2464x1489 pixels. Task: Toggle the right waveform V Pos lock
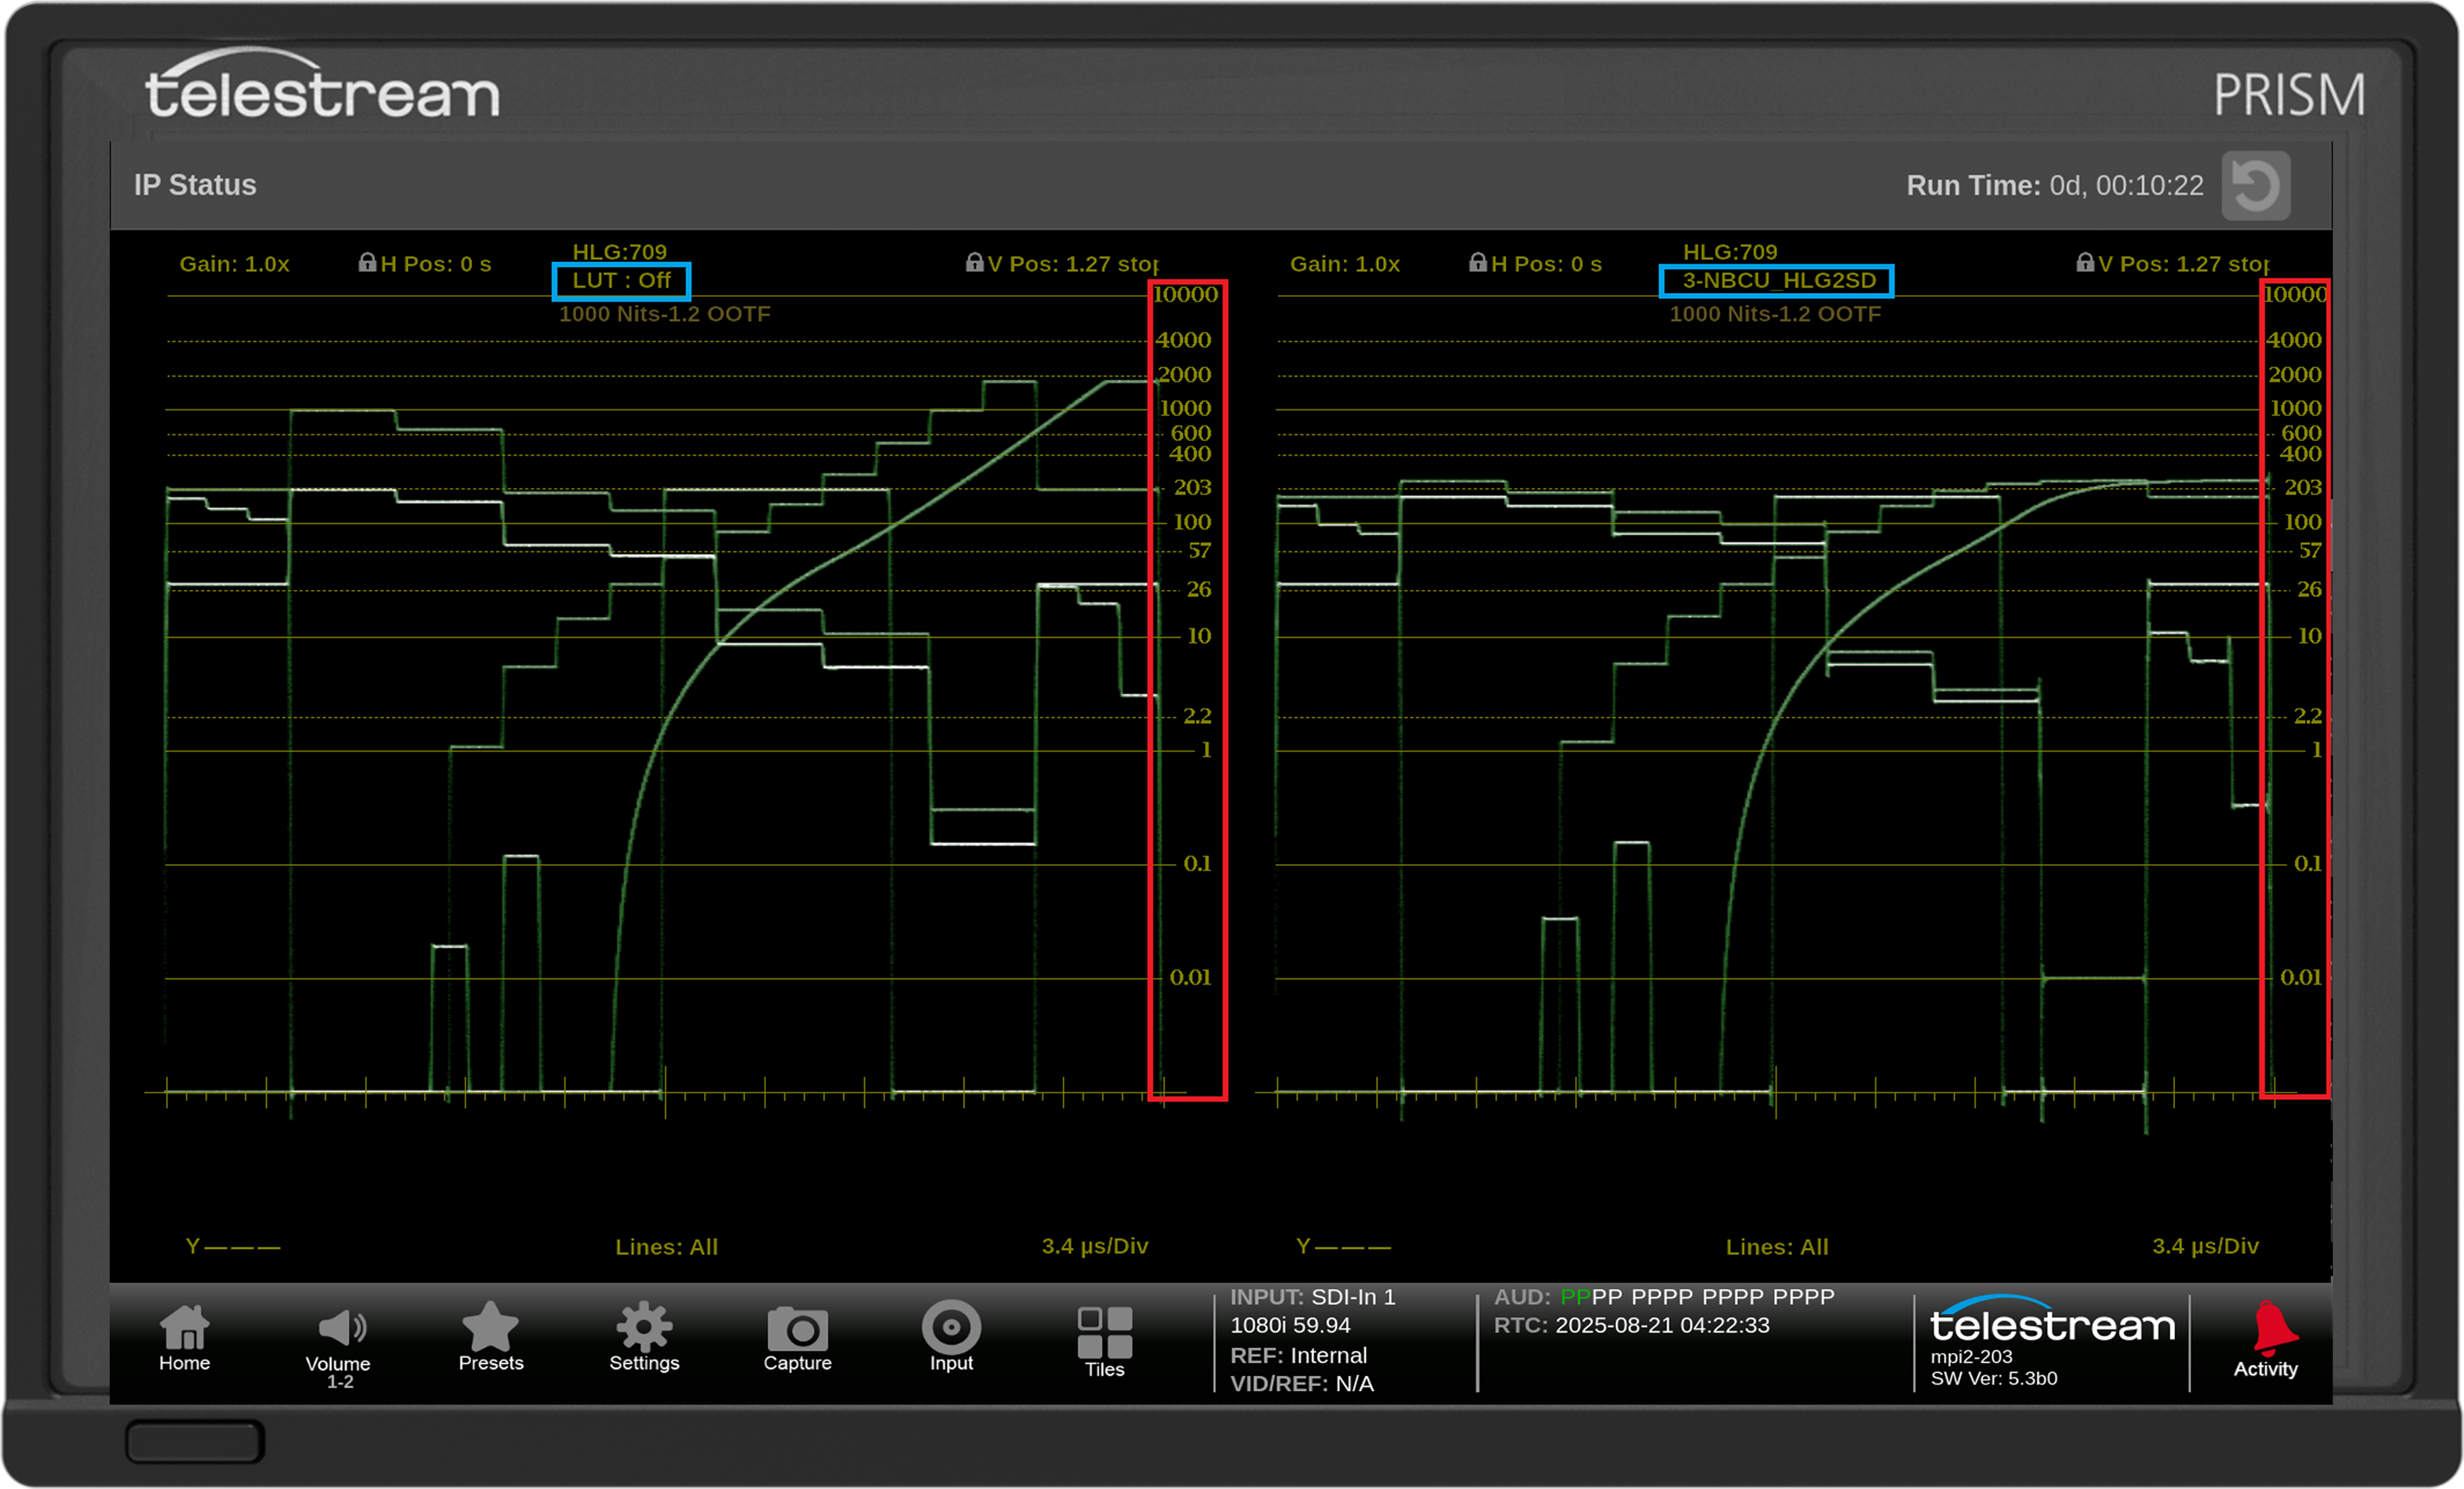pos(2085,263)
